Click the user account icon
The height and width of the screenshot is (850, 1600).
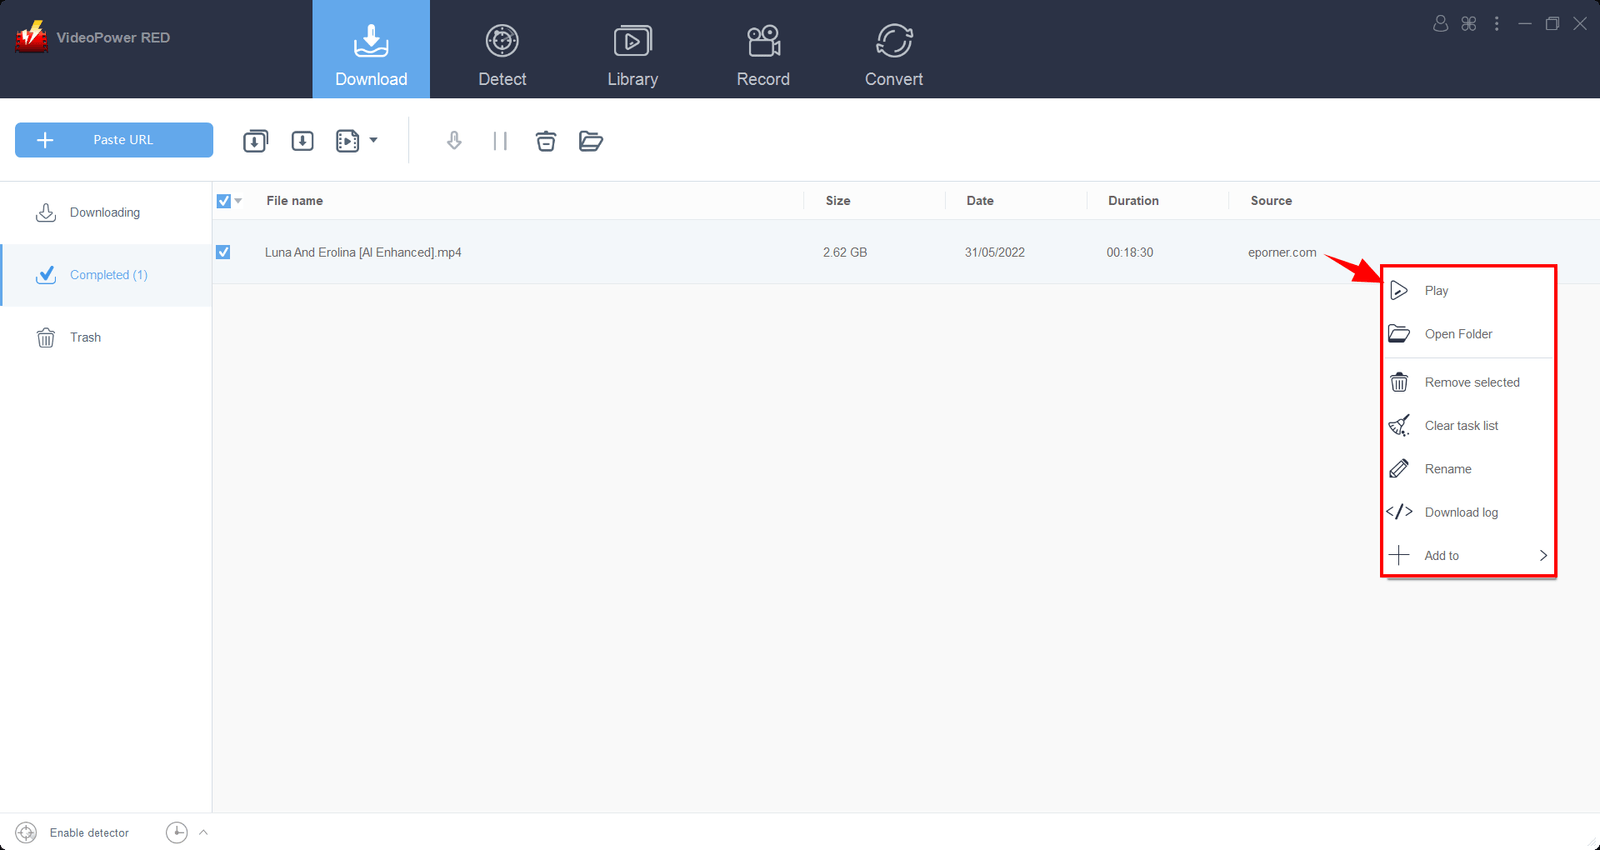[x=1441, y=23]
